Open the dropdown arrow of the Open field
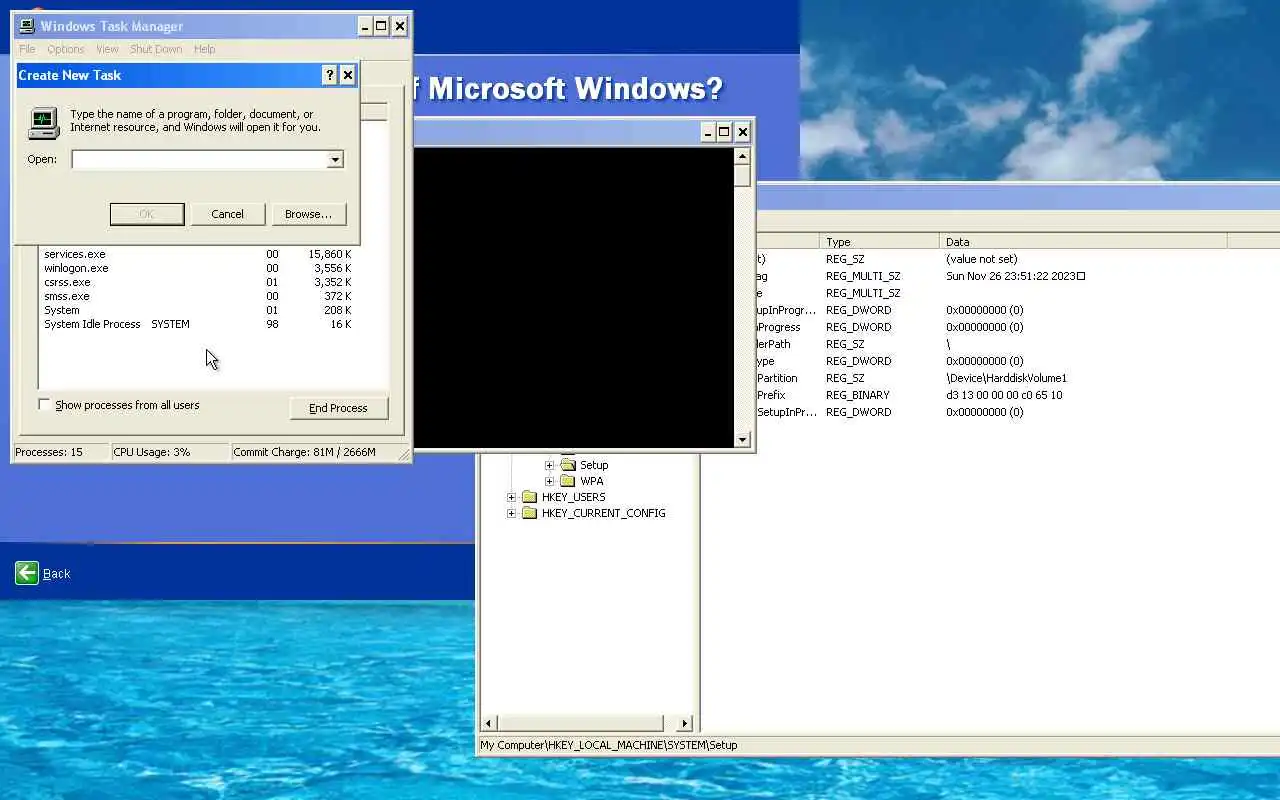The width and height of the screenshot is (1280, 800). tap(335, 160)
